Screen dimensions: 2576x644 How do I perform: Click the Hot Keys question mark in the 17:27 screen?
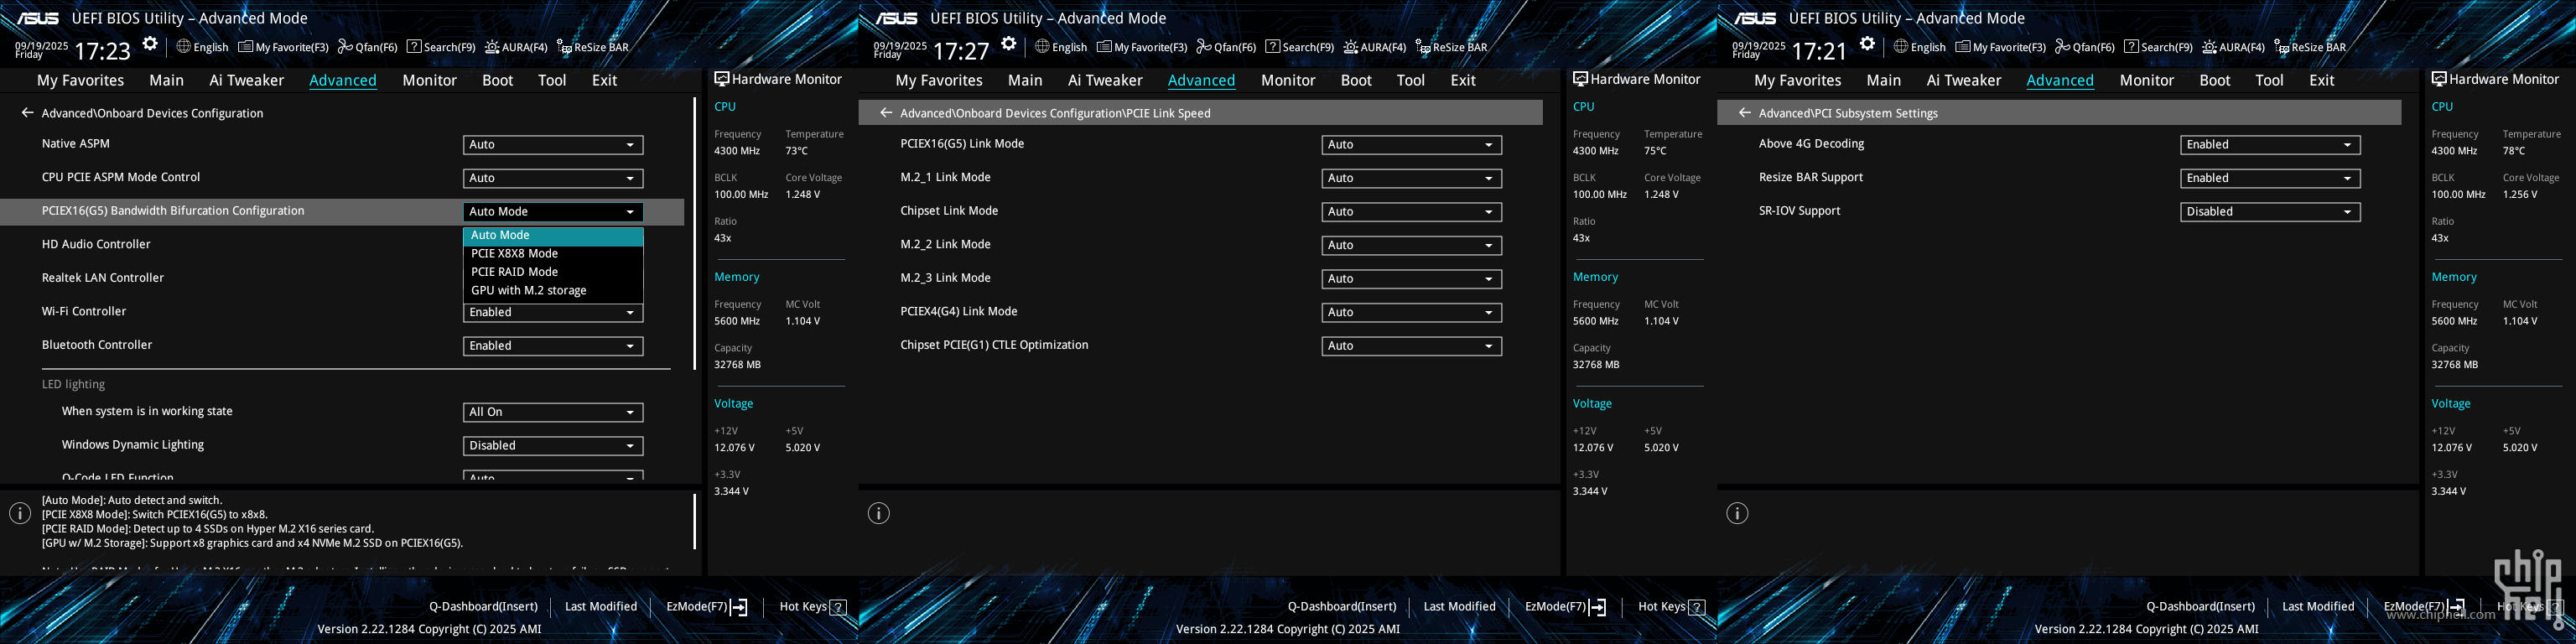coord(1697,607)
